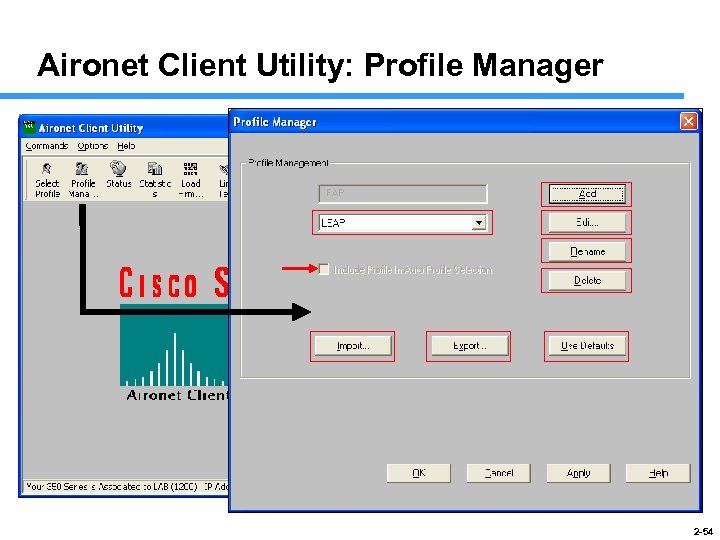
Task: Open Profile Manager from the toolbar
Action: 83,180
